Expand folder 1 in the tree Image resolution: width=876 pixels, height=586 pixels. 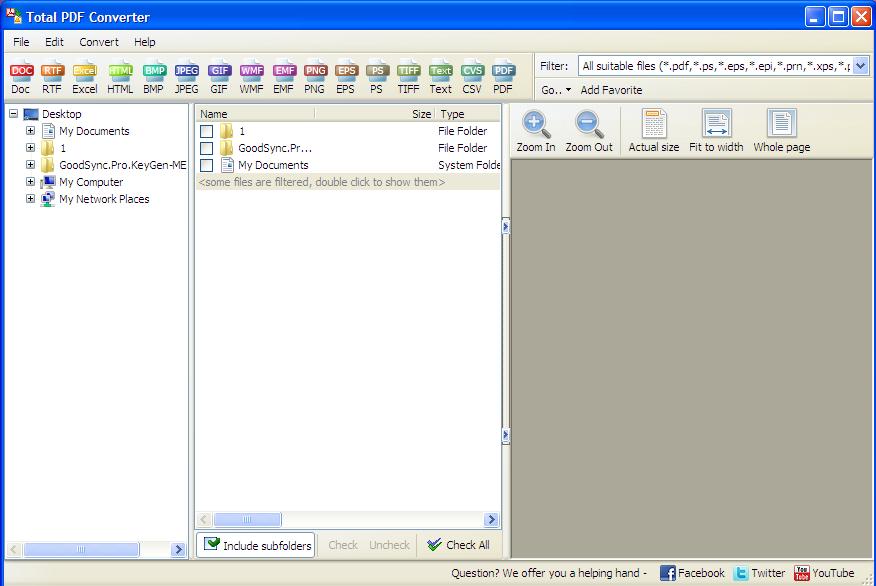tap(31, 147)
